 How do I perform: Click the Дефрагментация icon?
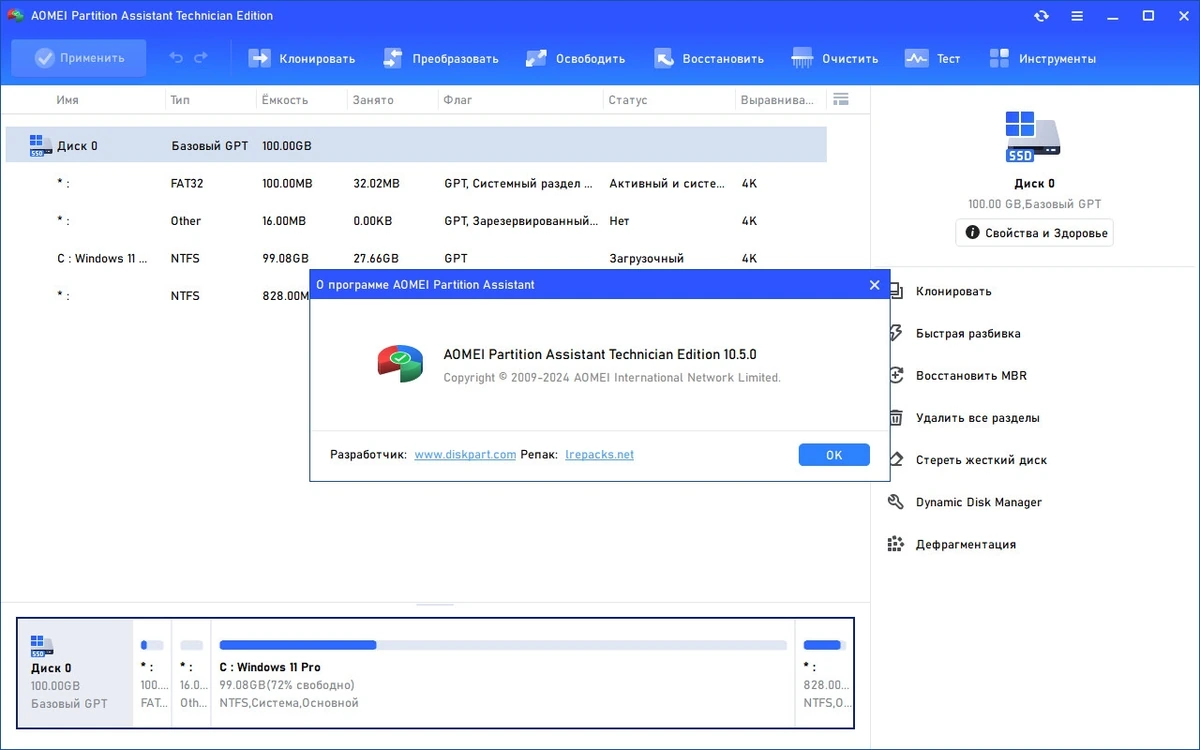click(x=896, y=544)
